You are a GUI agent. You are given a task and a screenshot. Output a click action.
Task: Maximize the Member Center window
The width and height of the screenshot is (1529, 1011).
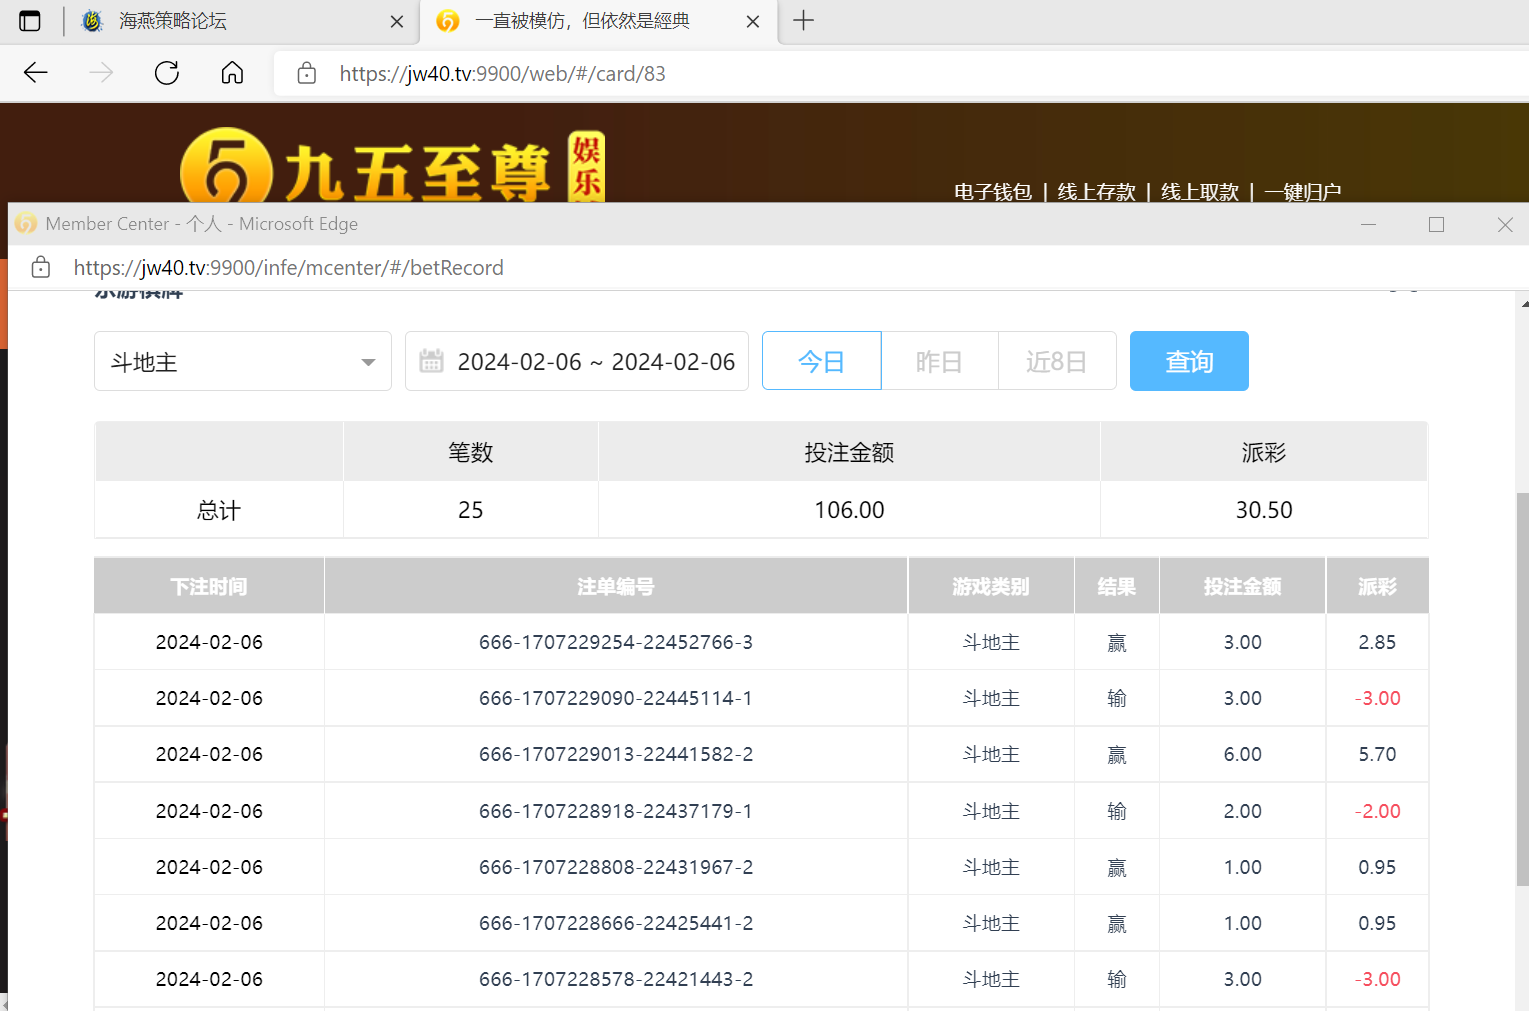tap(1436, 224)
